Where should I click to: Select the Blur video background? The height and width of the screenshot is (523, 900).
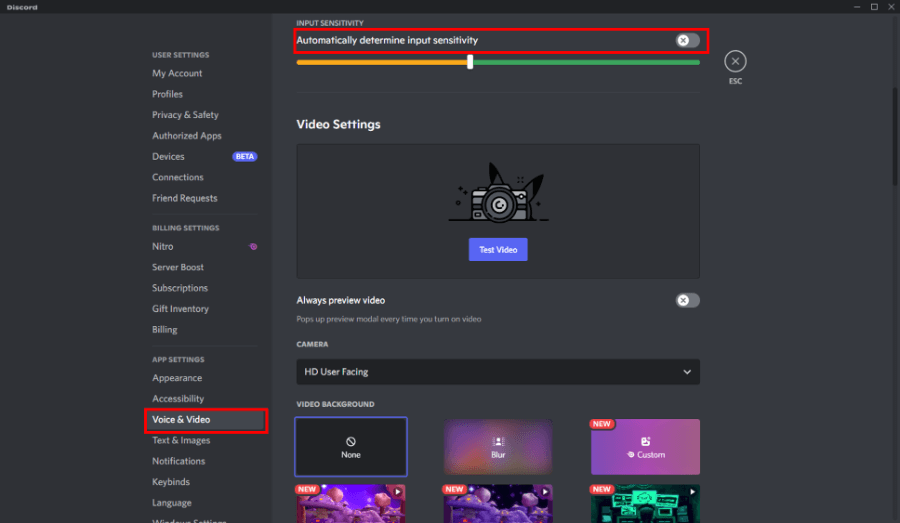point(498,447)
